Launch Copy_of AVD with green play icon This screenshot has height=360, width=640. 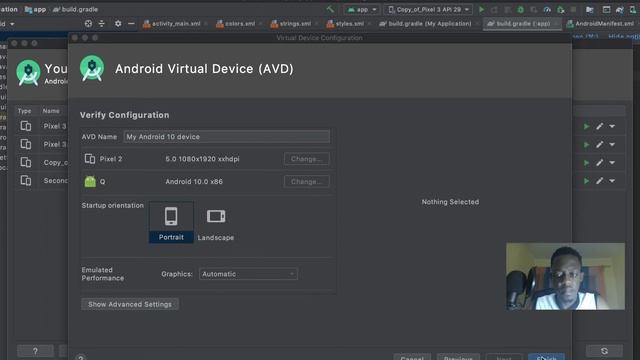(x=587, y=163)
